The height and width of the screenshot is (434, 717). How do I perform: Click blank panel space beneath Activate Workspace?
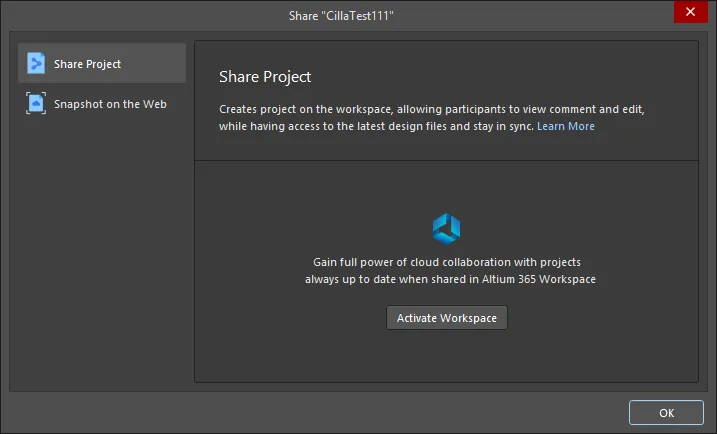[x=447, y=356]
